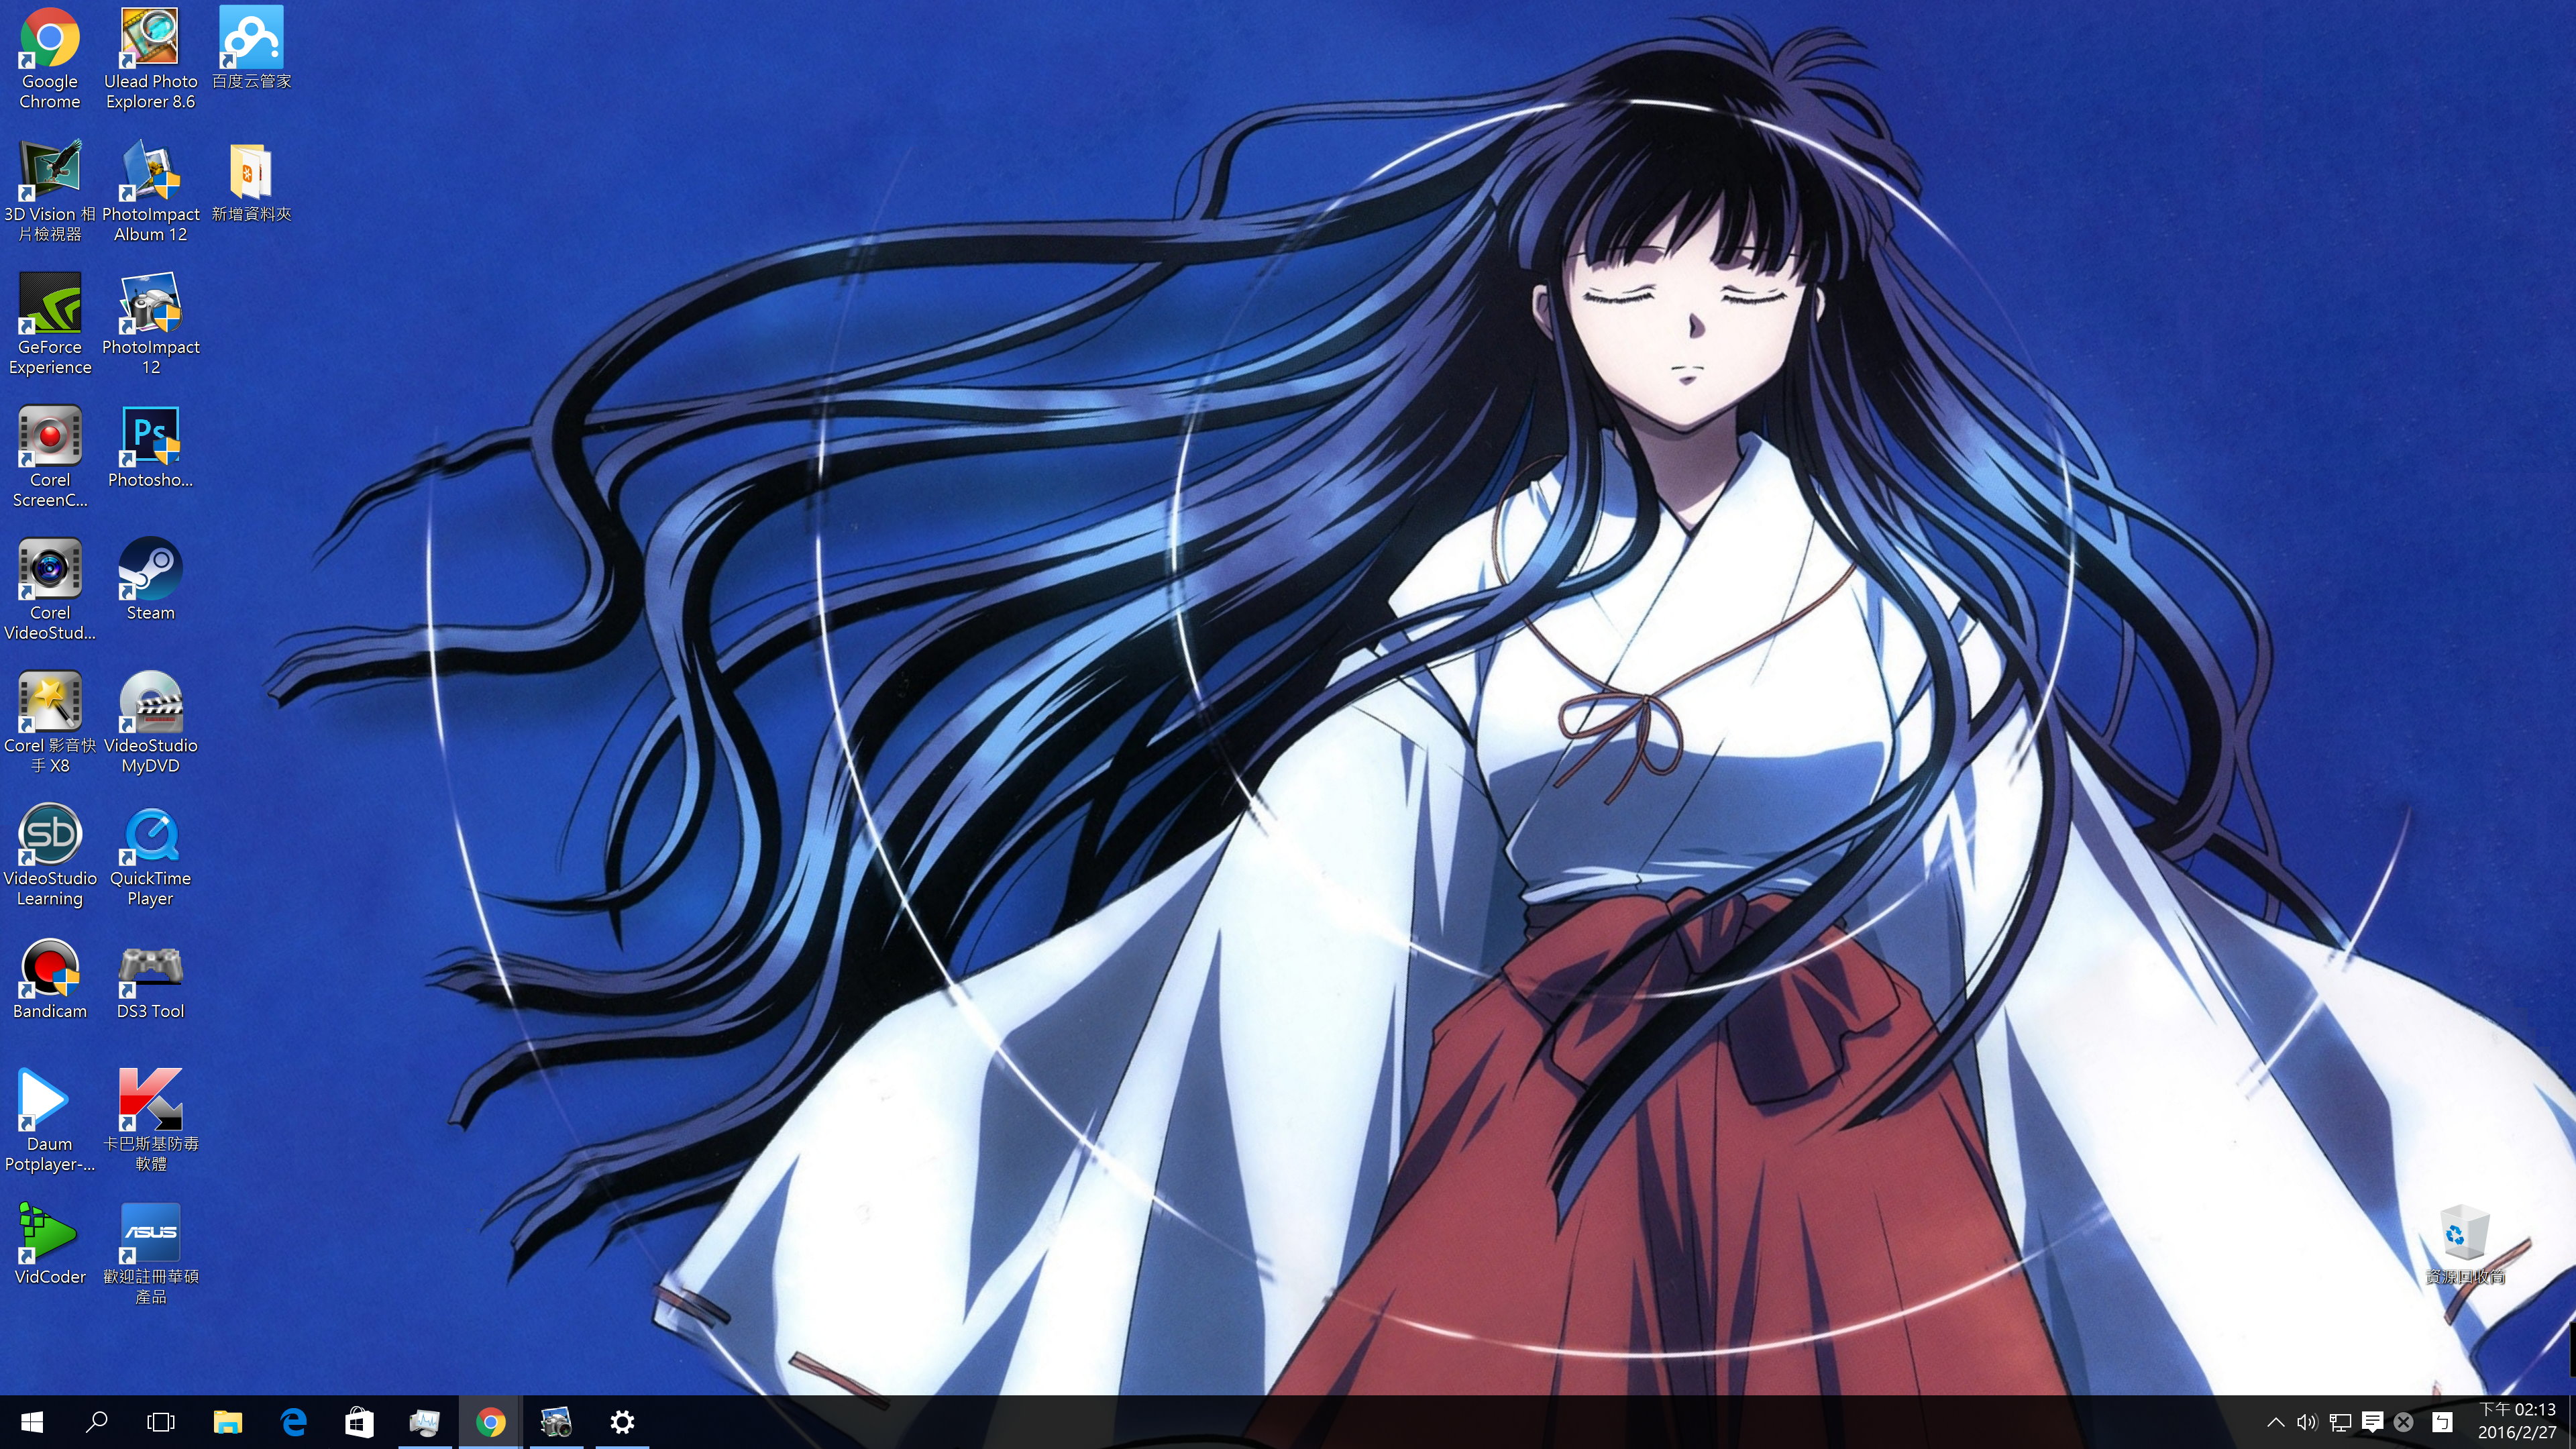Screen dimensions: 2576x1449
Task: Select the 資源回收筒 recycle bin icon
Action: (2465, 1245)
